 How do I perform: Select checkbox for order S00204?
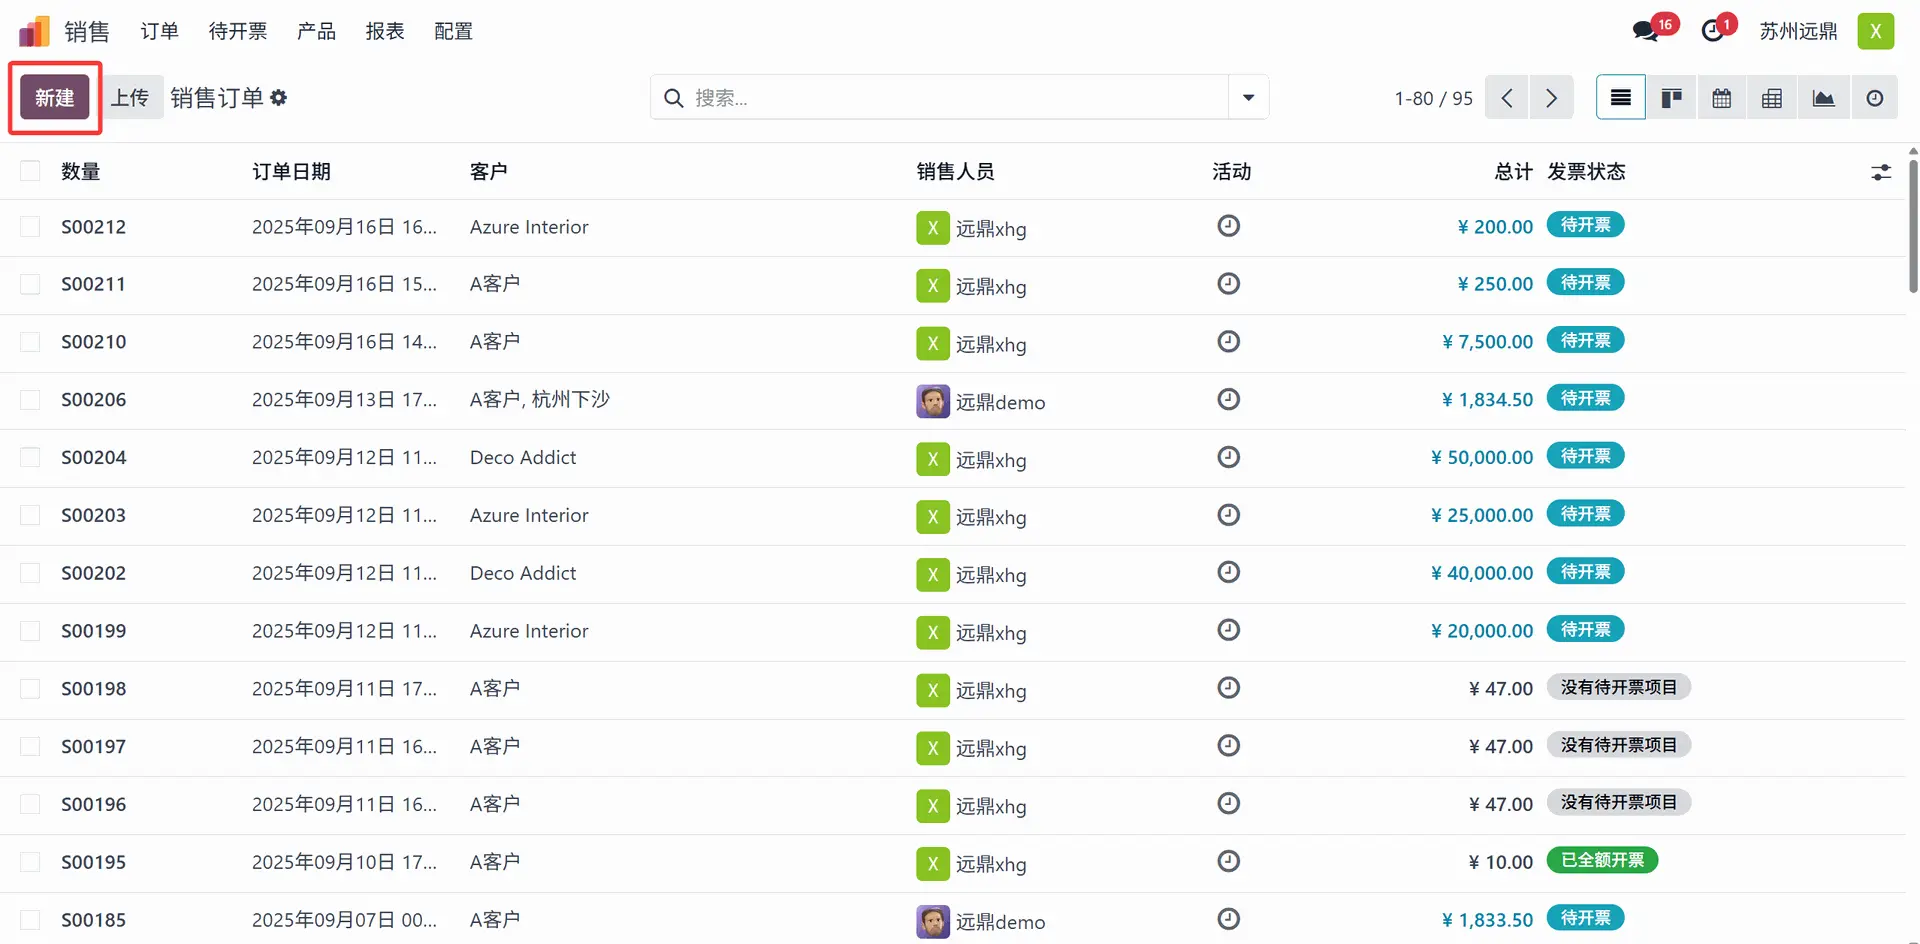point(31,457)
